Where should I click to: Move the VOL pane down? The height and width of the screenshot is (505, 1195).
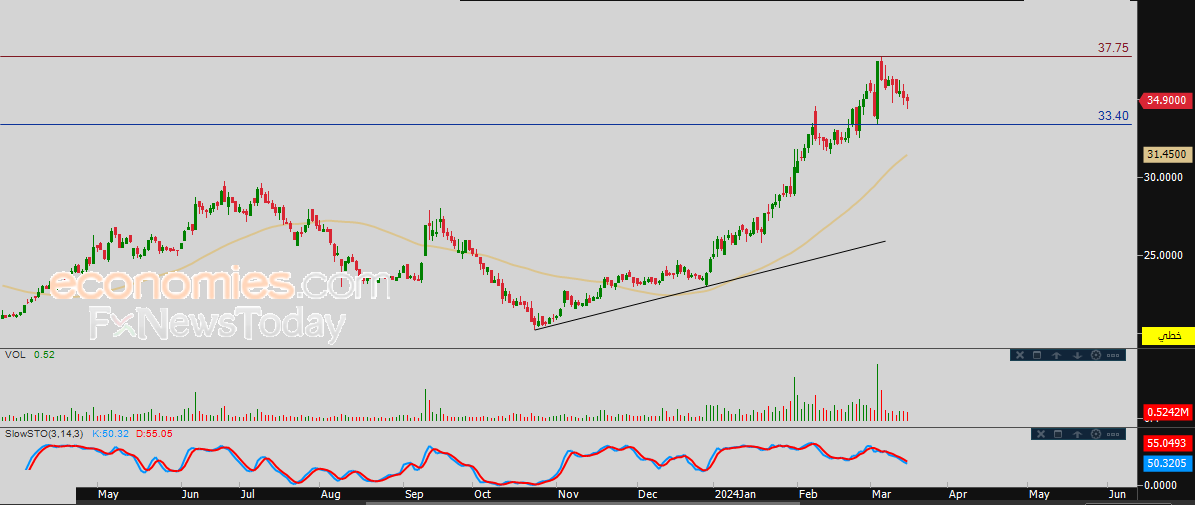coord(1078,355)
